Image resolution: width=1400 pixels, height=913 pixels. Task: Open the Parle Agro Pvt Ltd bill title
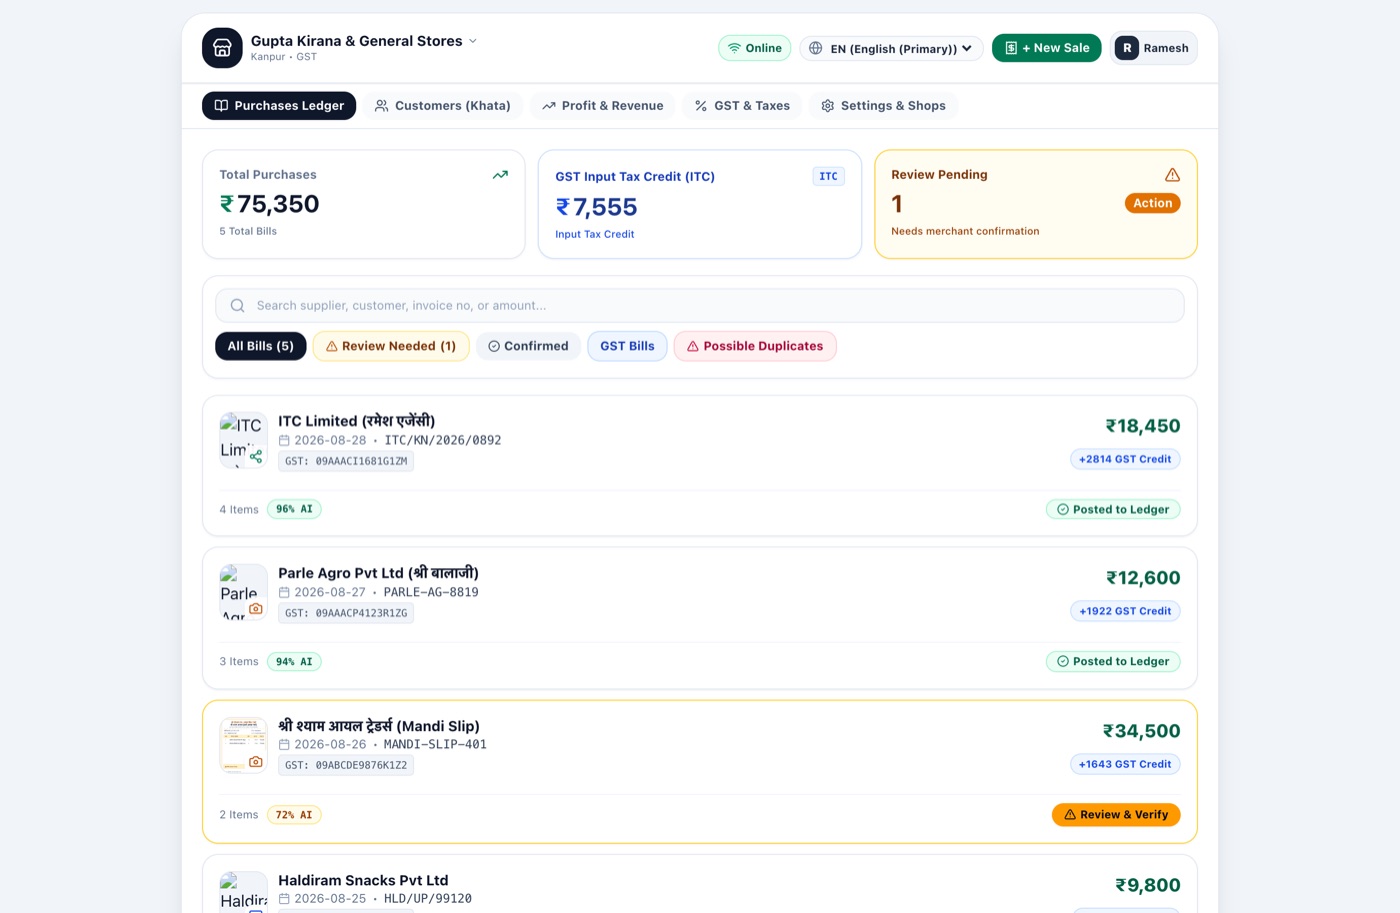click(378, 573)
